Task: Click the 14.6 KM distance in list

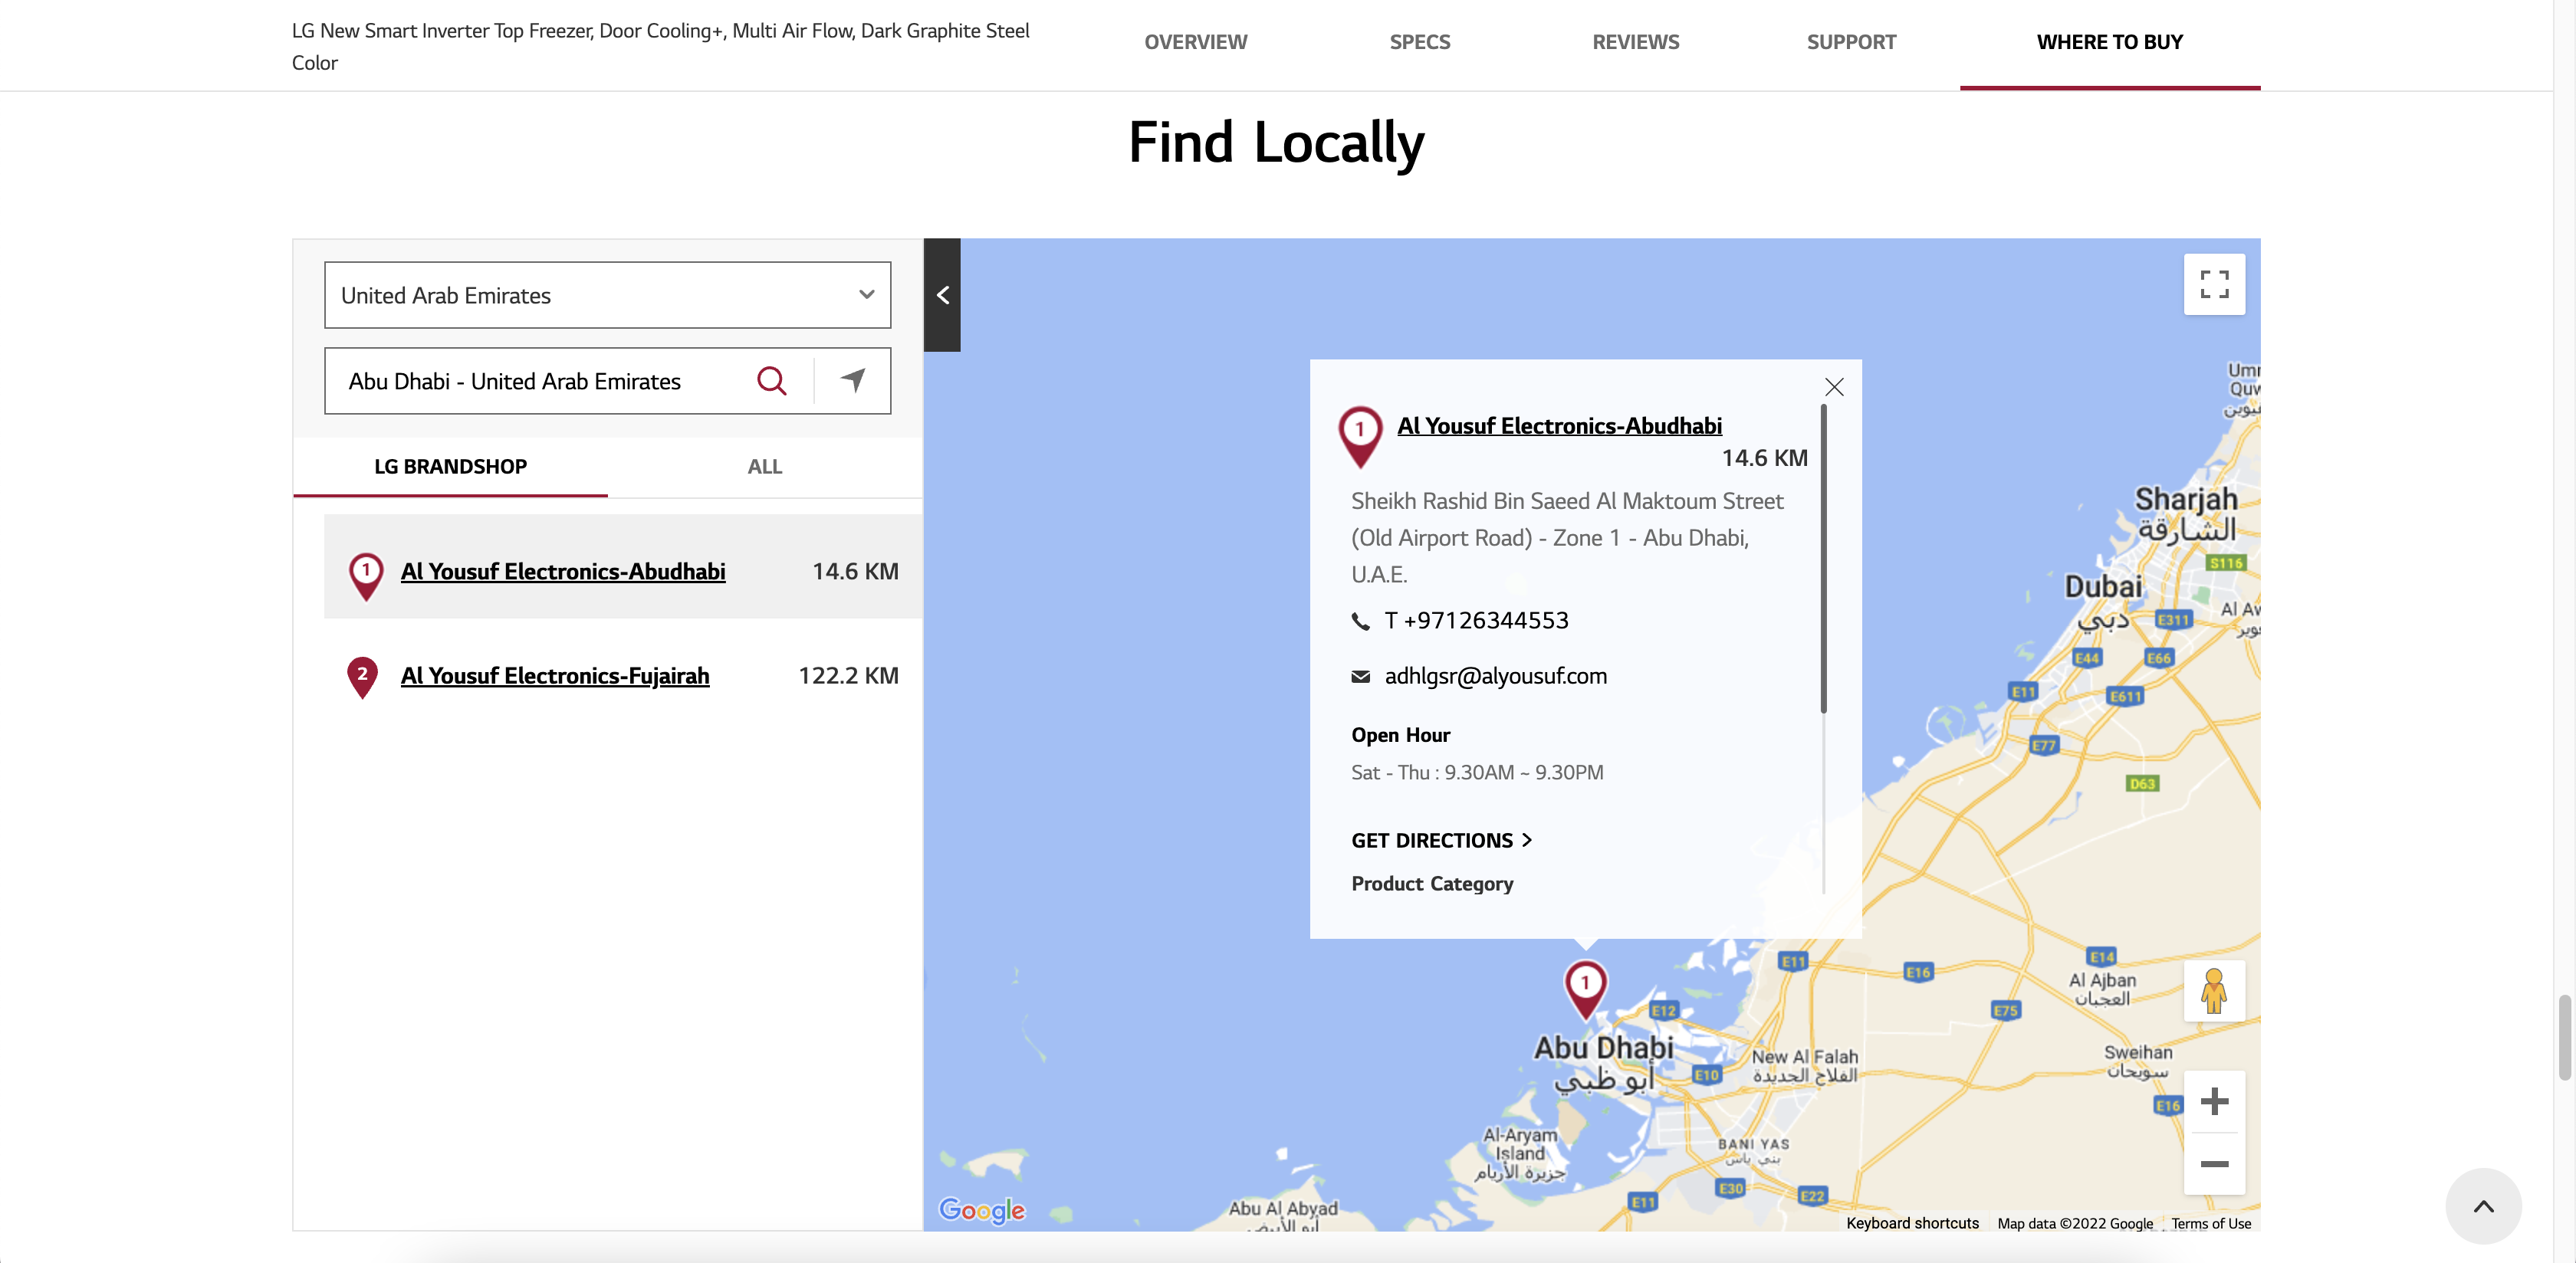Action: pos(855,571)
